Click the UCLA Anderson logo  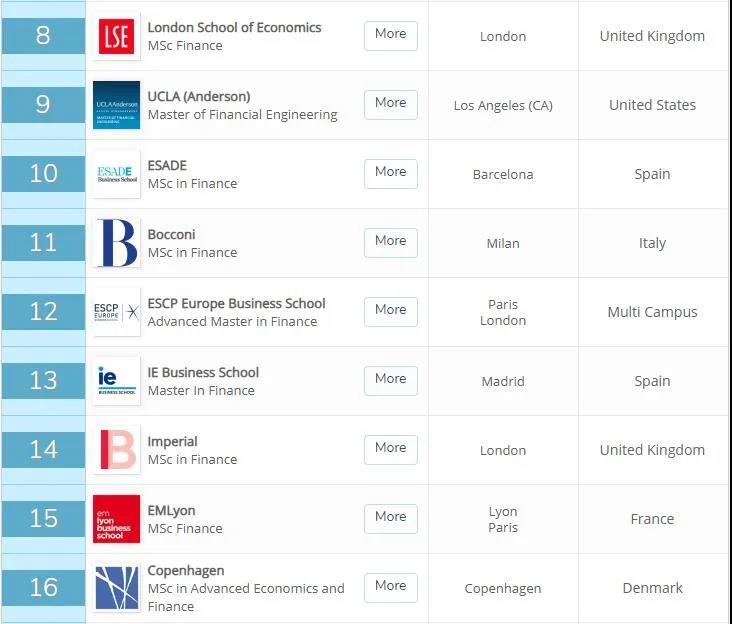pyautogui.click(x=116, y=105)
